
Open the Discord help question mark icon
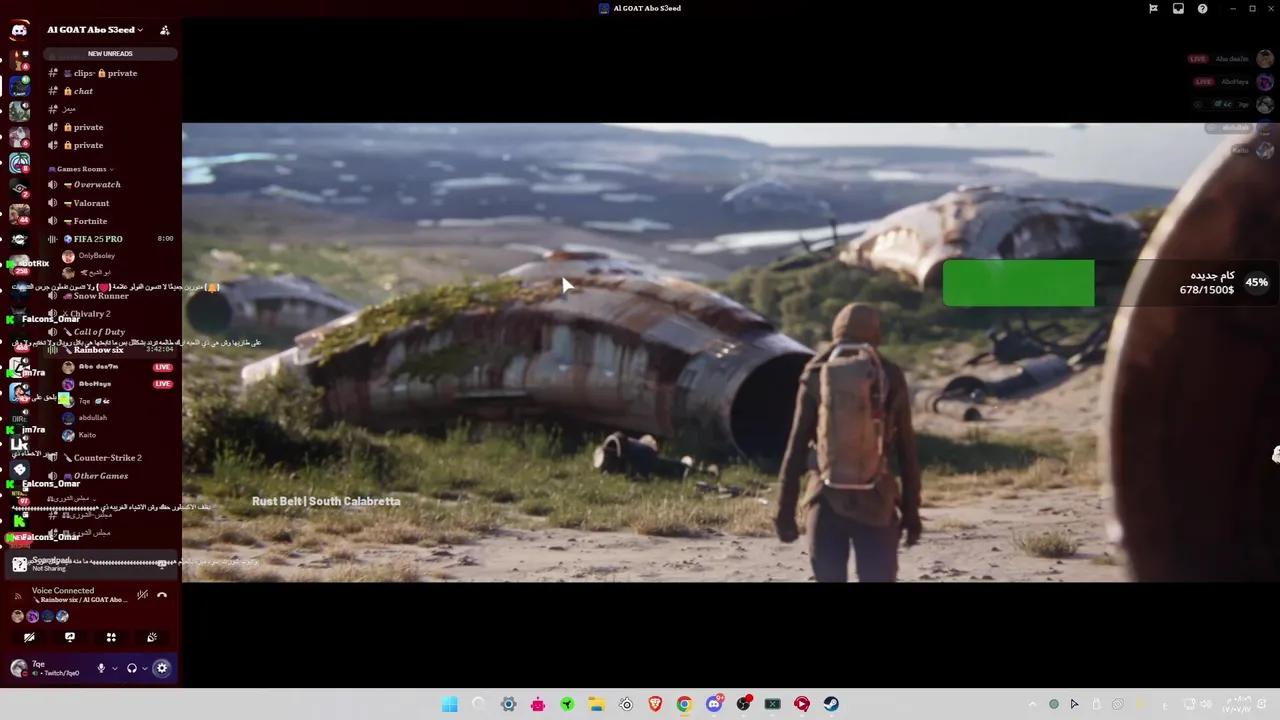tap(1202, 8)
